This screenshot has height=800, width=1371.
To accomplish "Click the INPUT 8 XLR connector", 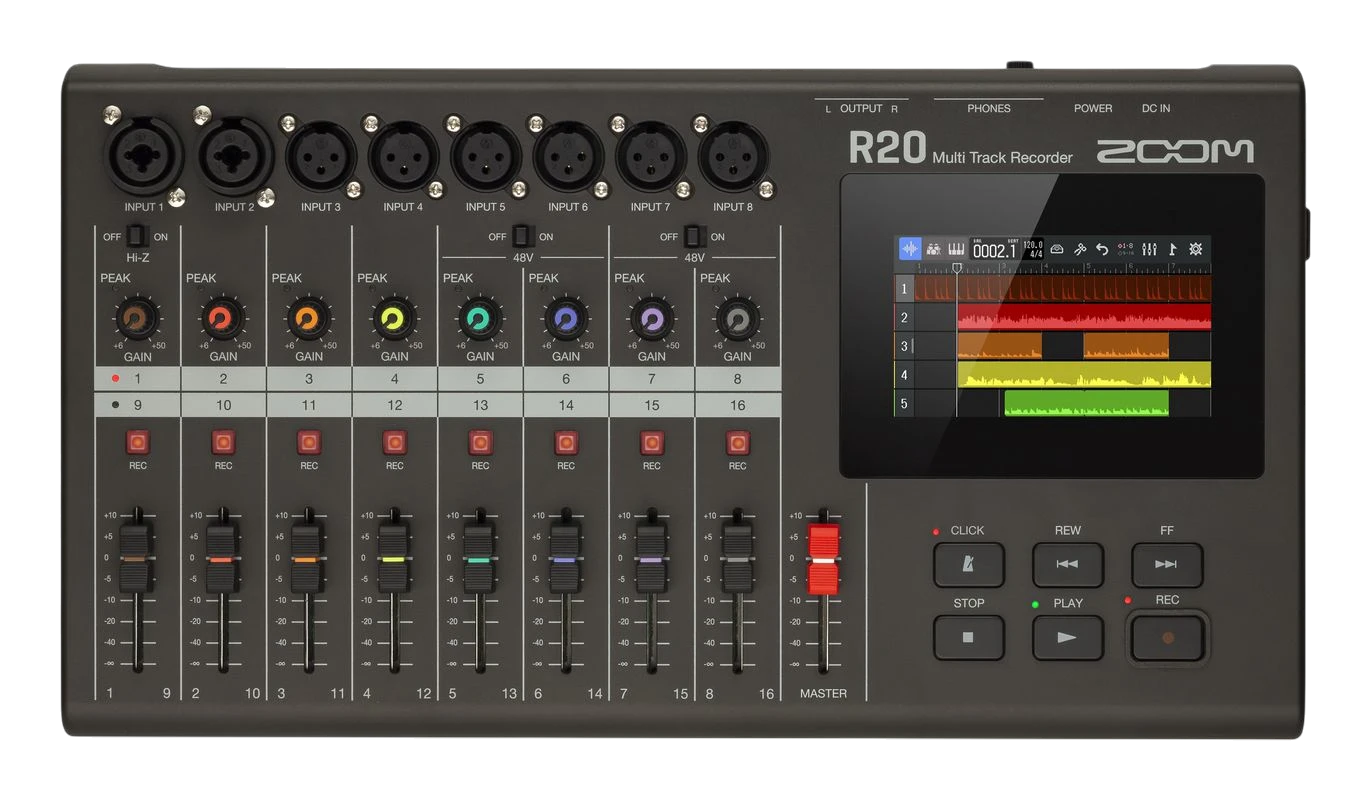I will (733, 157).
